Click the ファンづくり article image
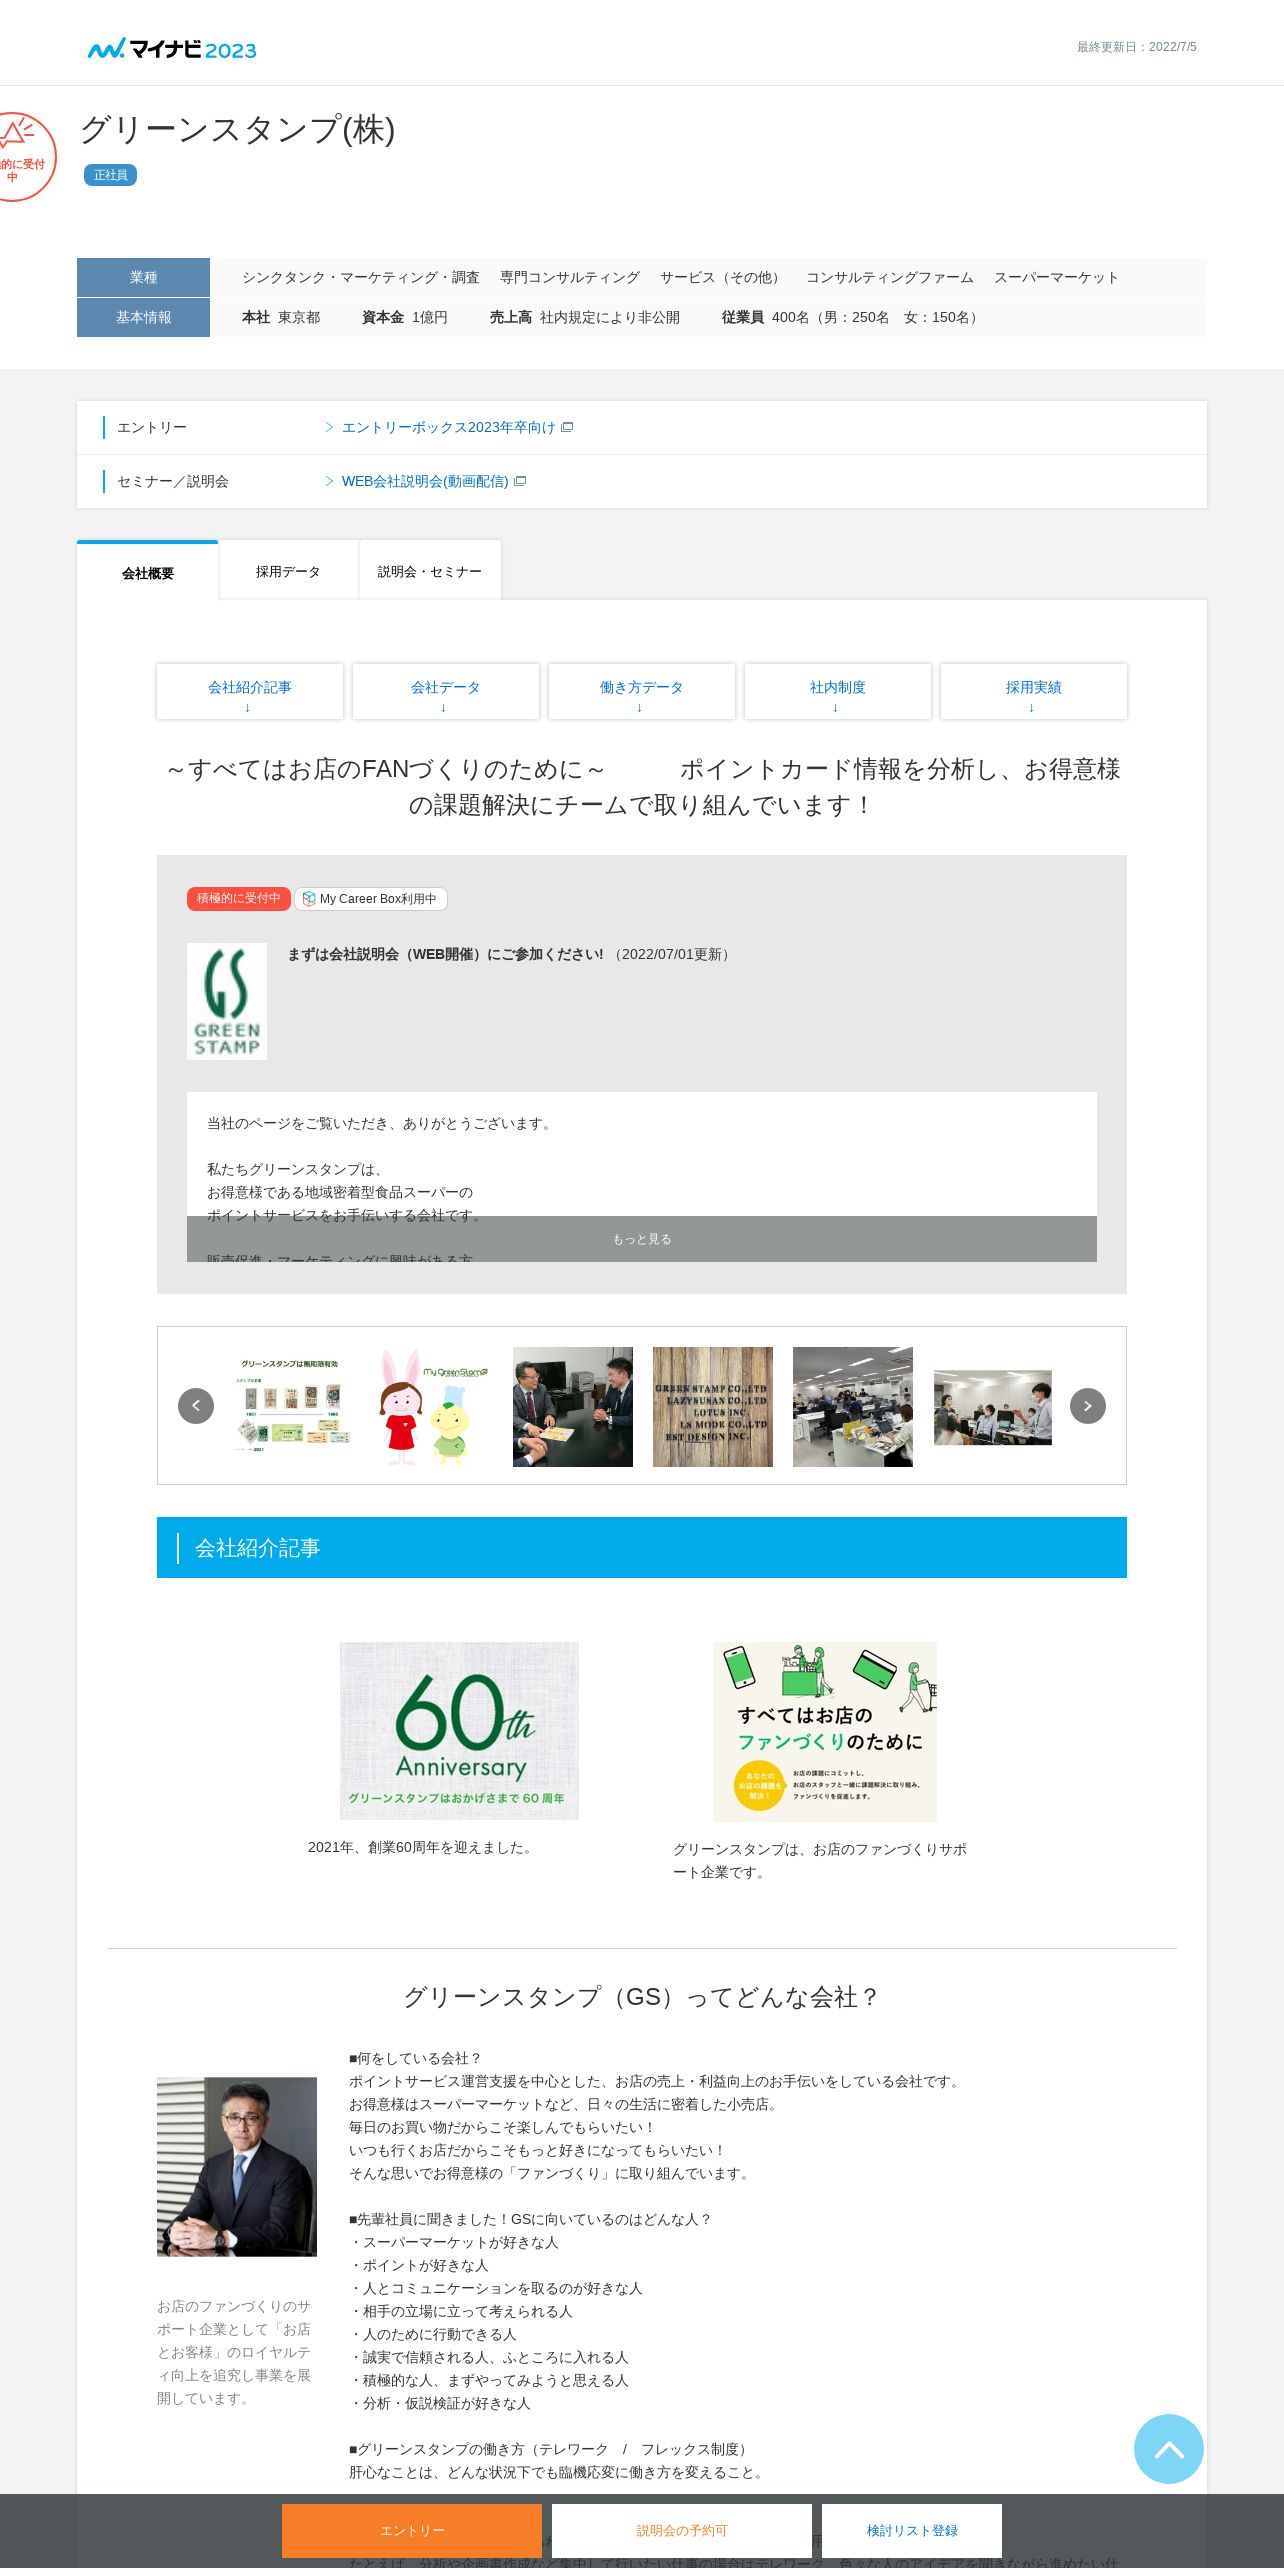This screenshot has width=1284, height=2568. click(825, 1731)
